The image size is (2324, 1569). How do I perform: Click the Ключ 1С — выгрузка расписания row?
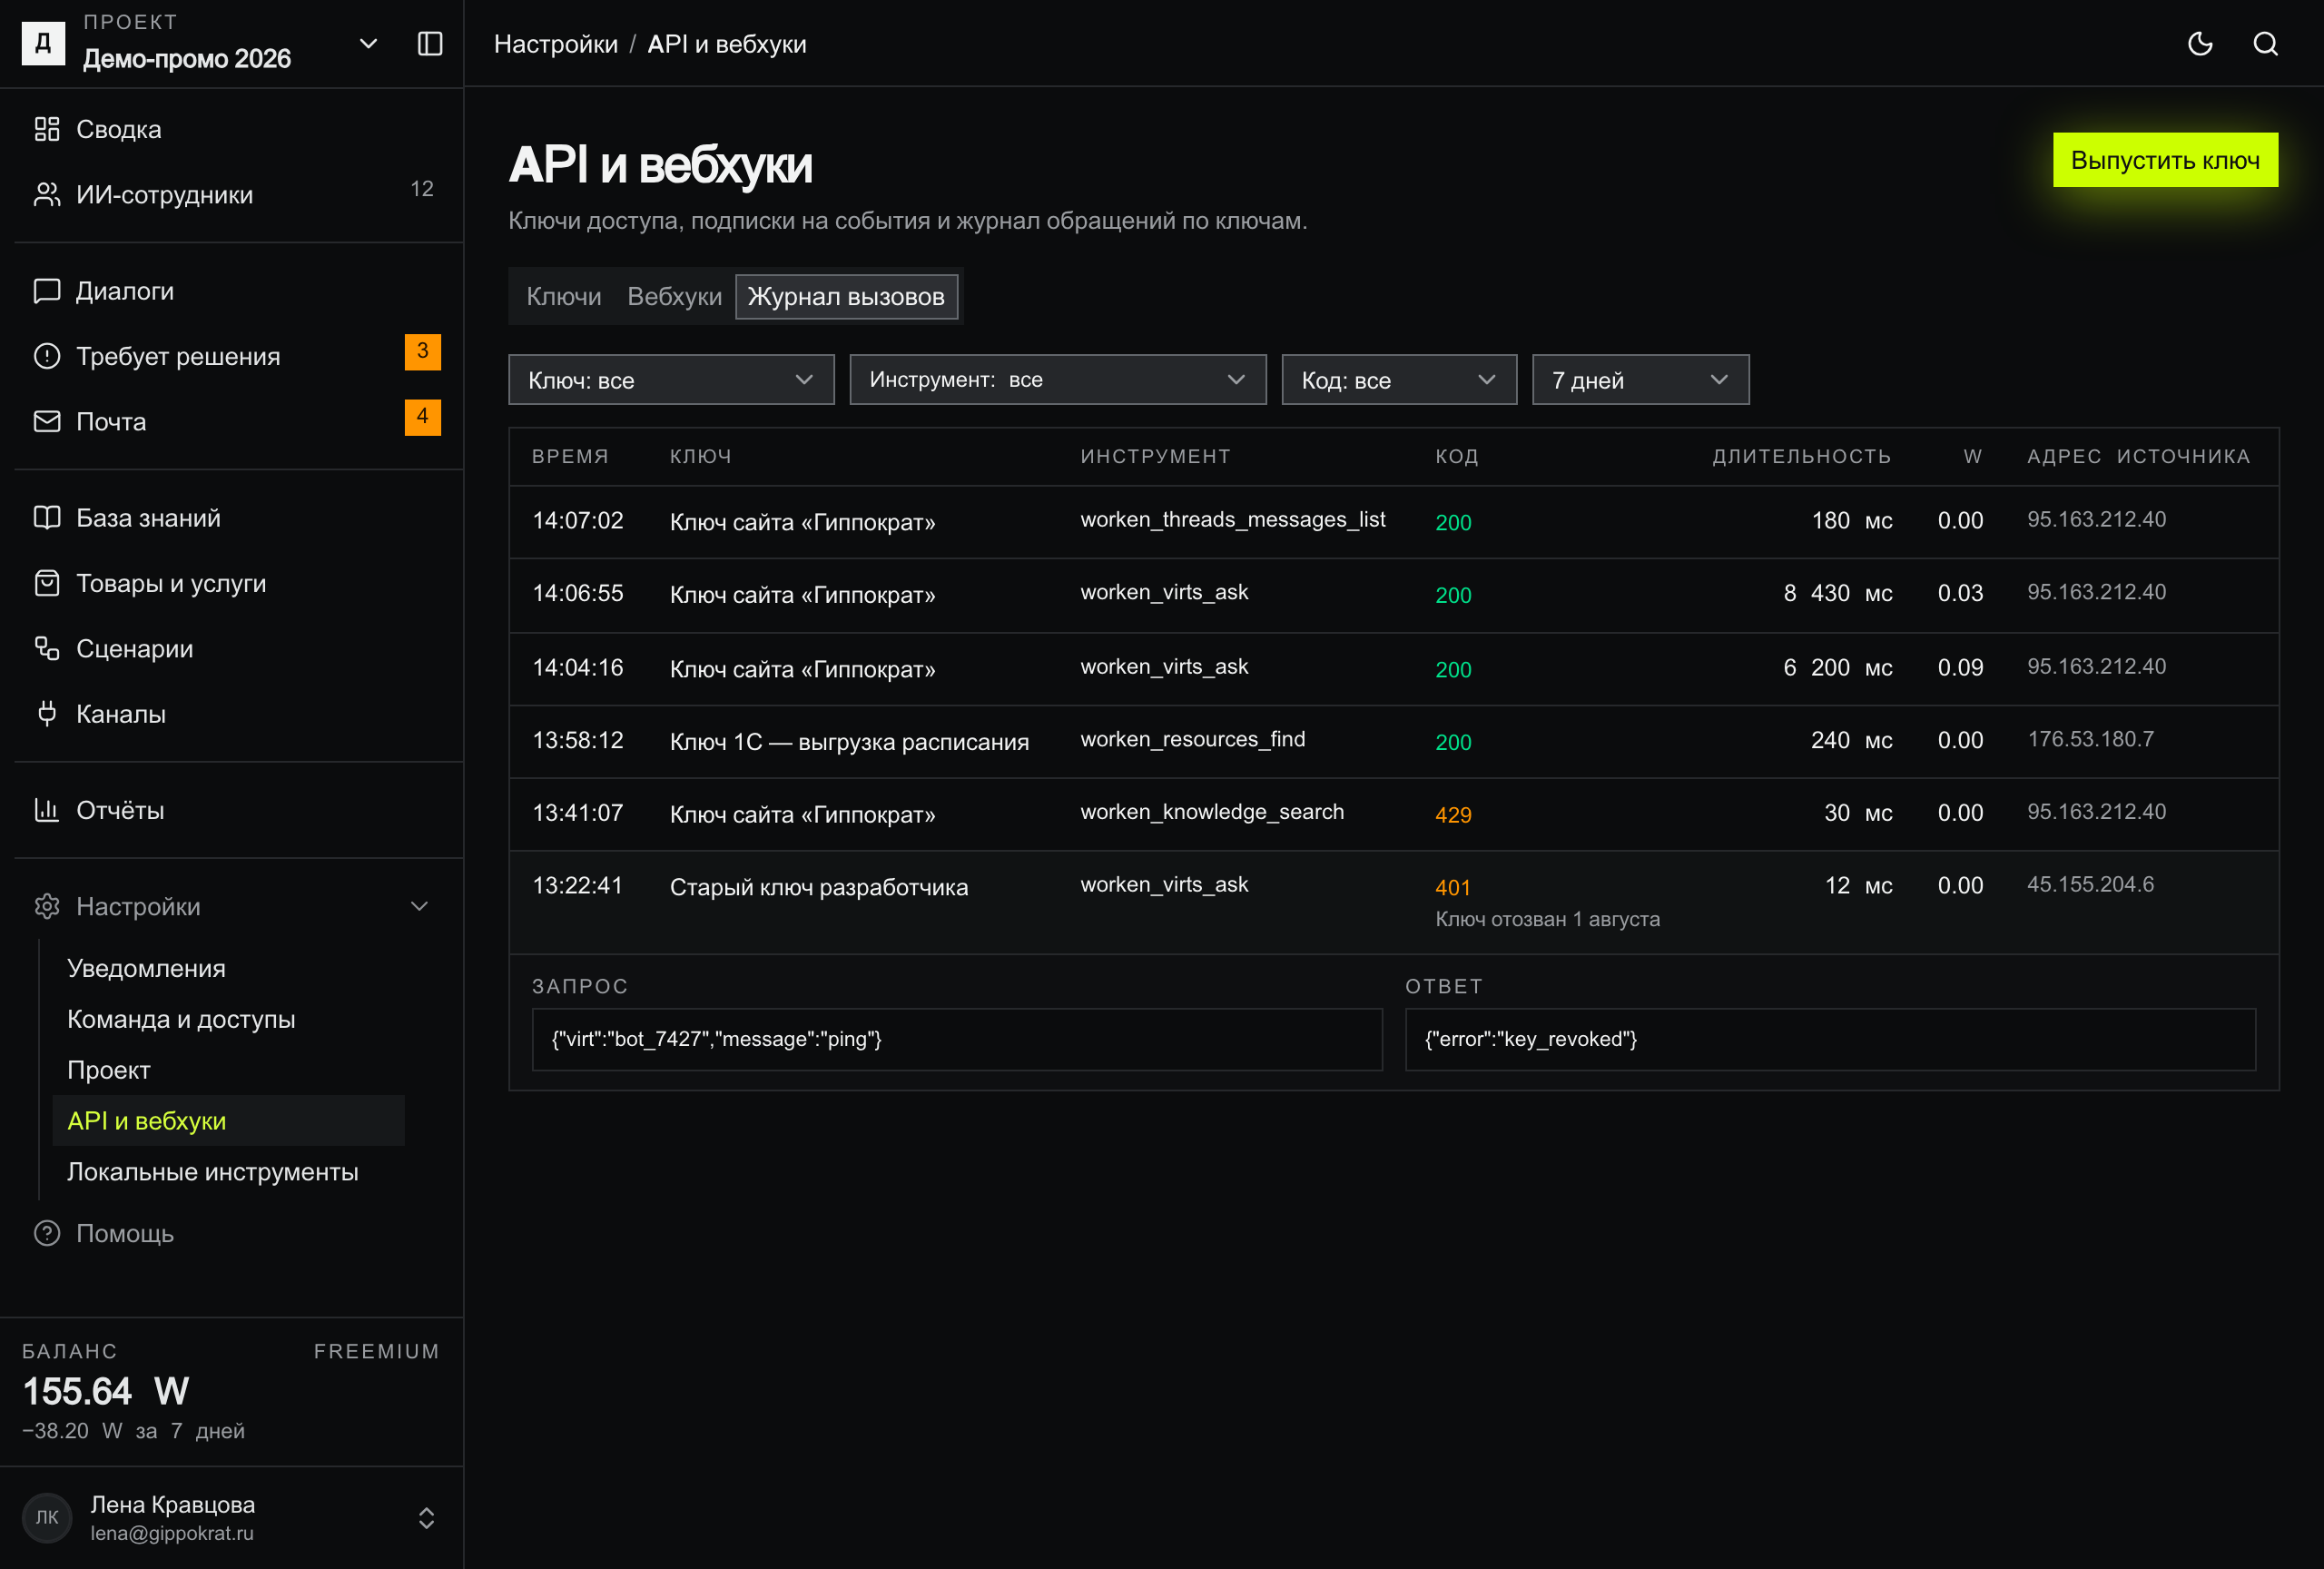(x=1393, y=741)
